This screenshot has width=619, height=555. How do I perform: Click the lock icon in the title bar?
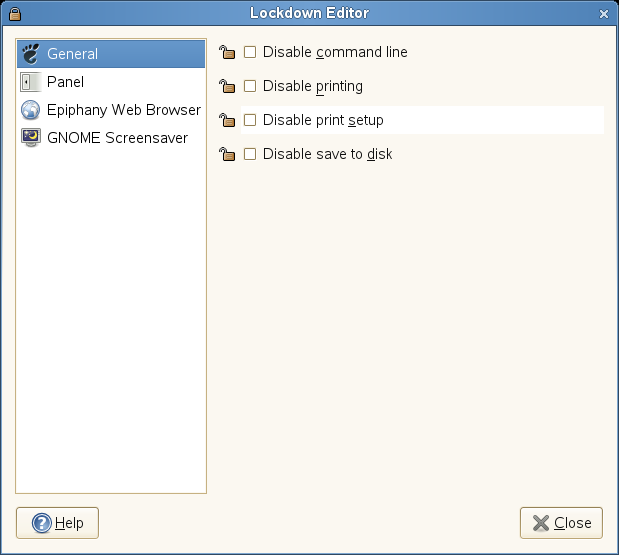point(14,13)
